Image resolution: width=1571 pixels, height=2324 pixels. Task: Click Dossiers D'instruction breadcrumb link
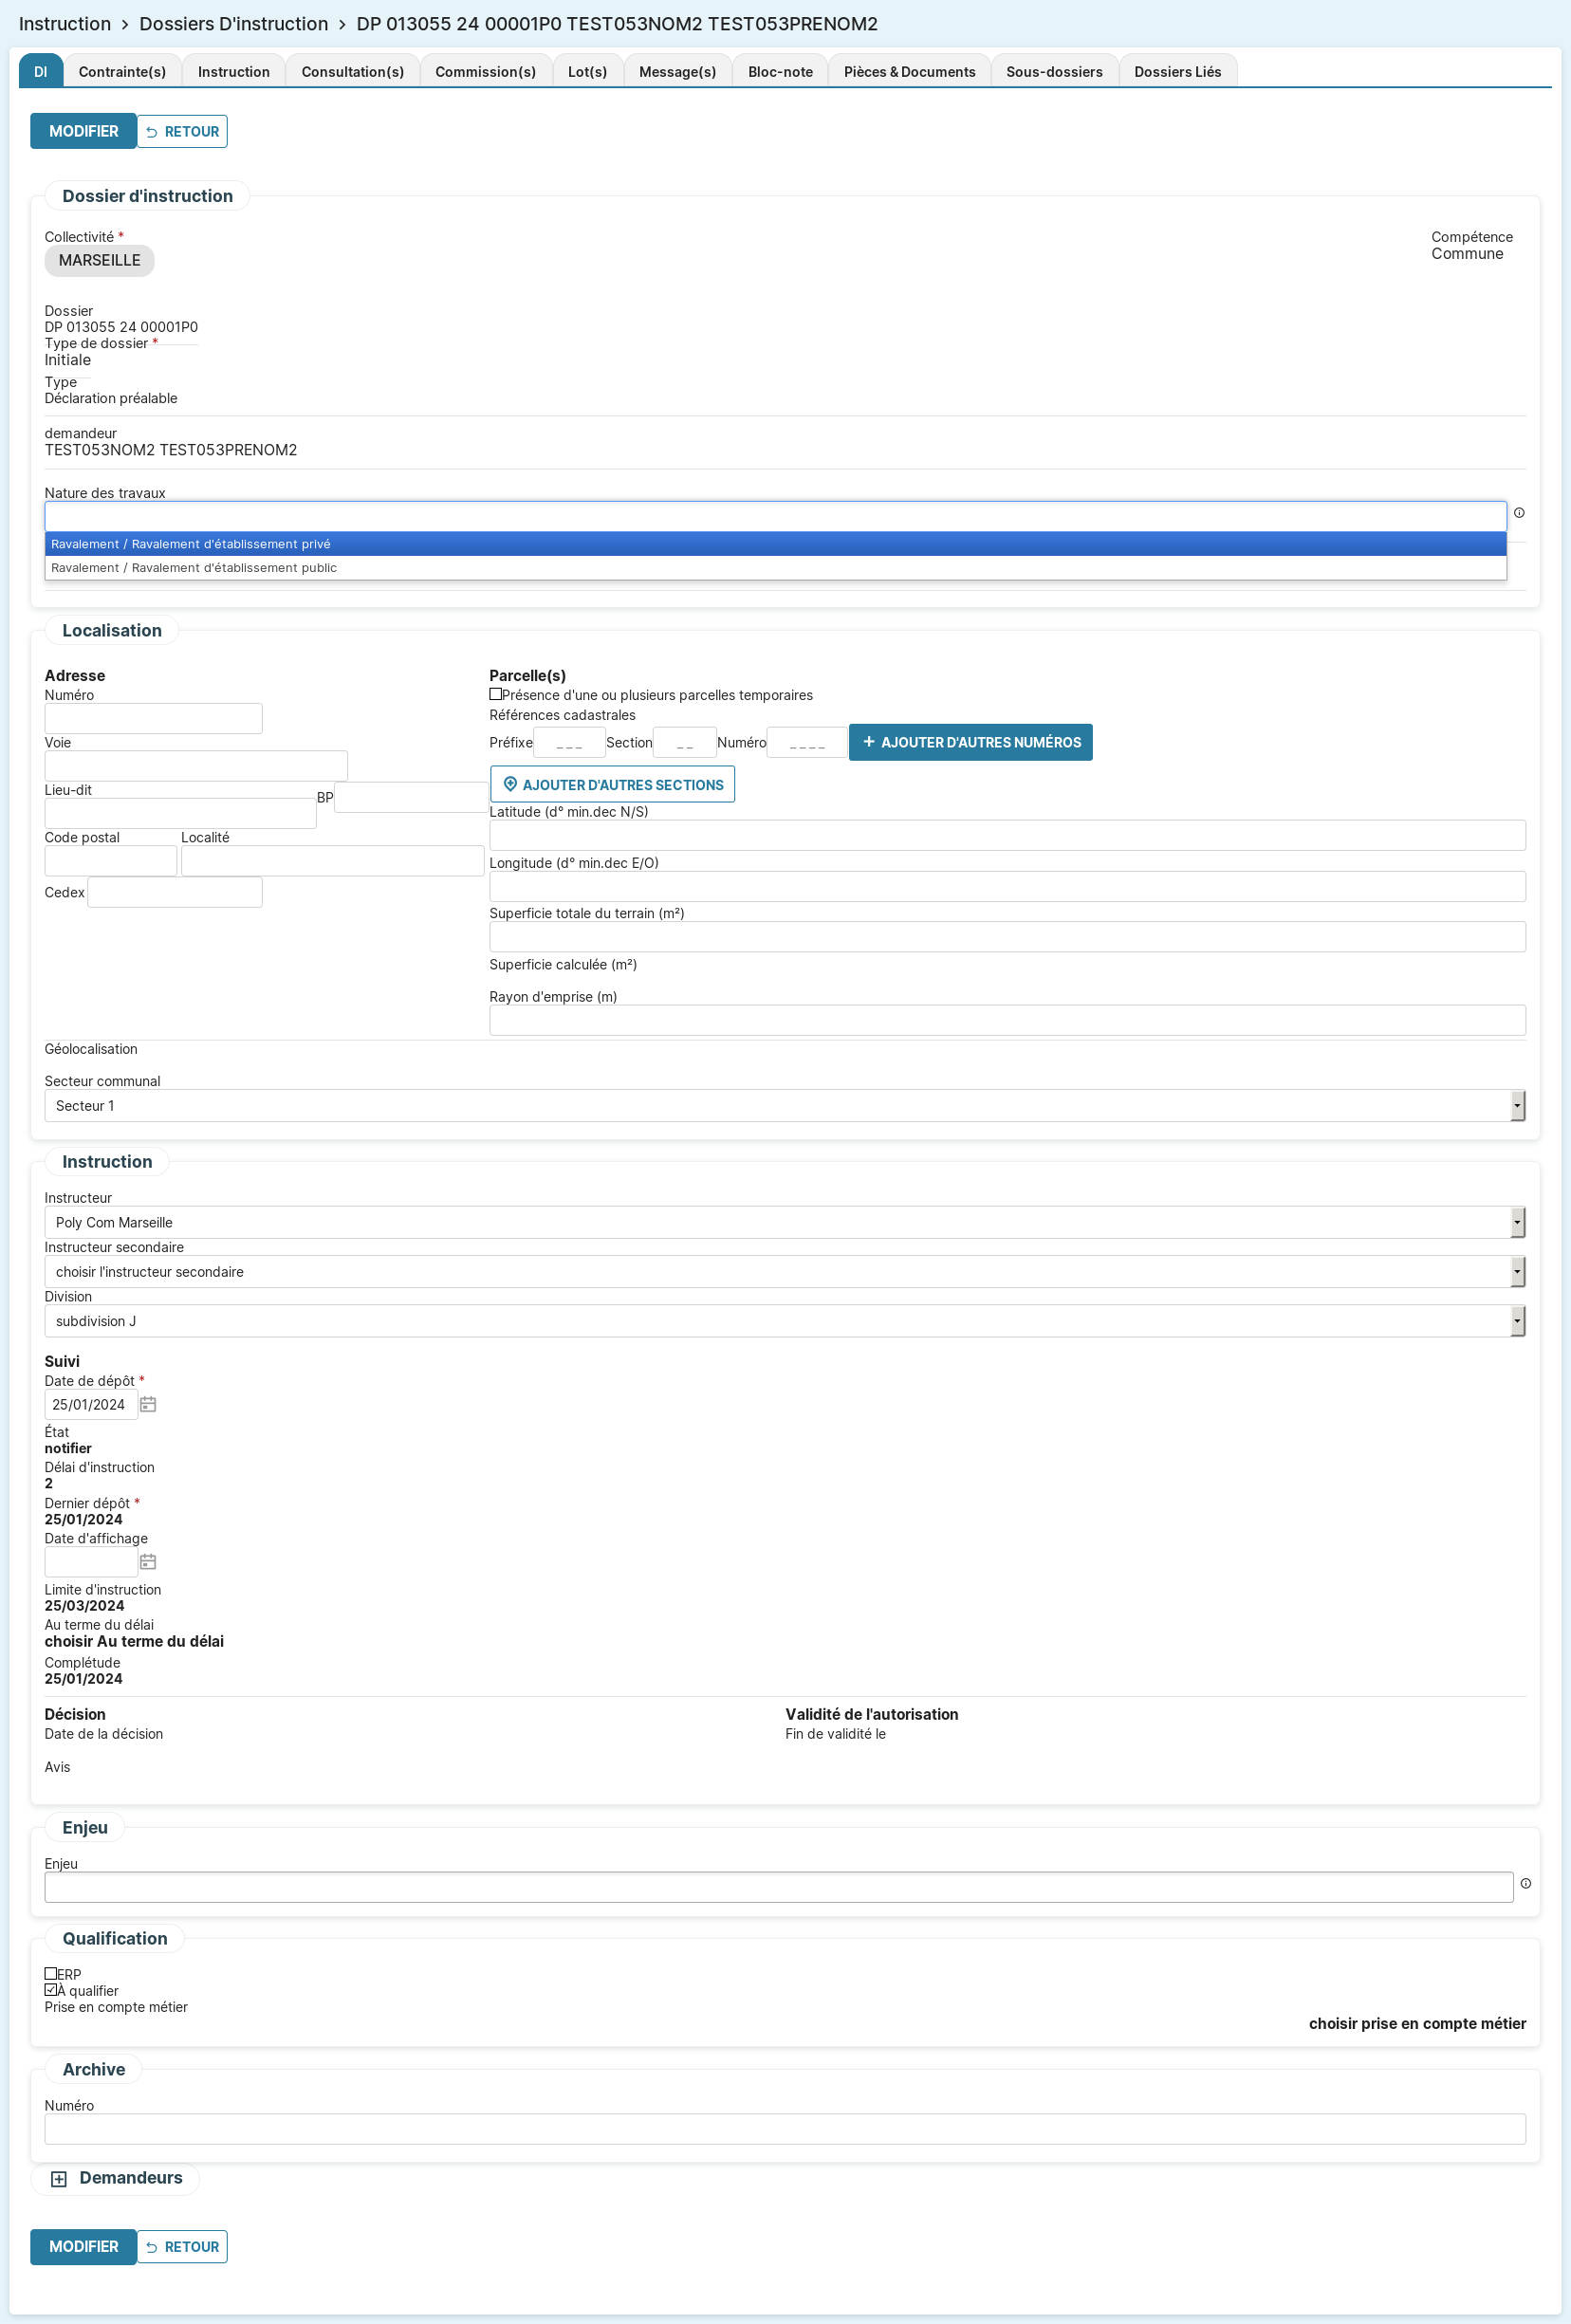233,24
